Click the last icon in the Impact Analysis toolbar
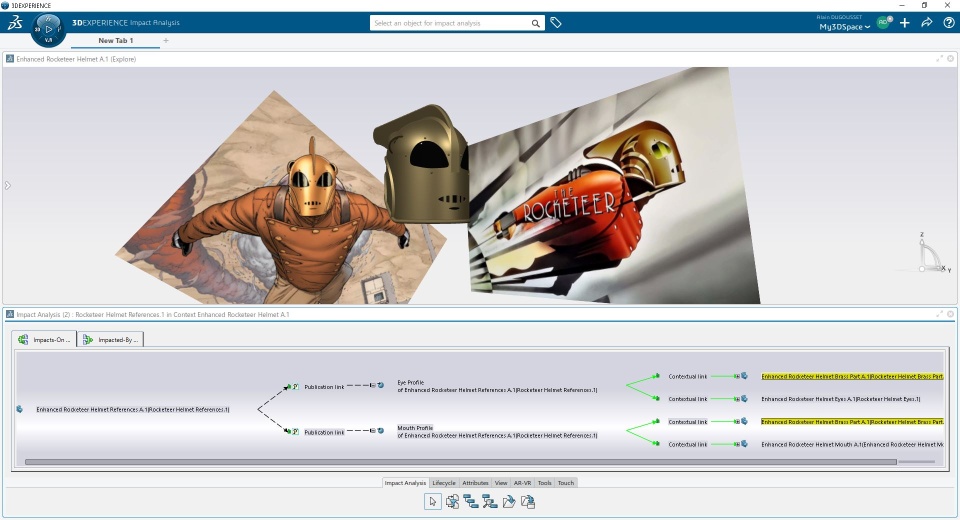The height and width of the screenshot is (520, 960). pos(528,502)
